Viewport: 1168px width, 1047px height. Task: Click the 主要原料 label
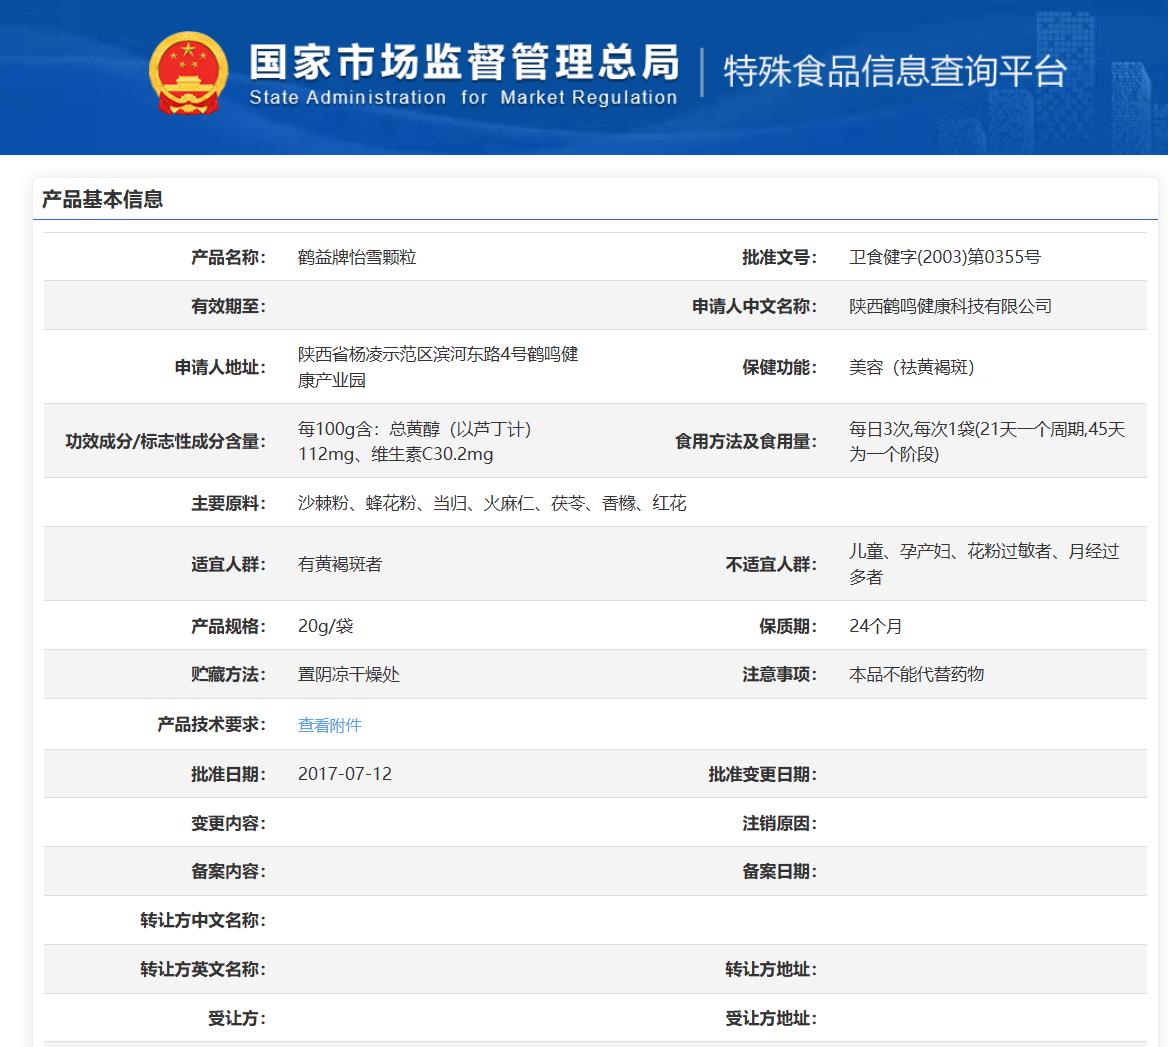[228, 503]
